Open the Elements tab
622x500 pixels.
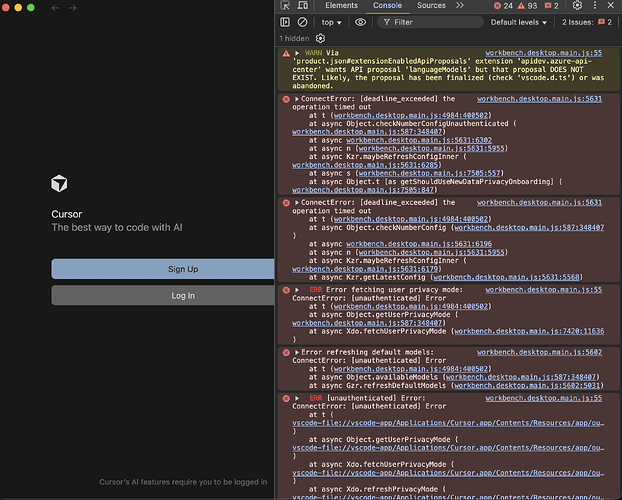pos(341,5)
